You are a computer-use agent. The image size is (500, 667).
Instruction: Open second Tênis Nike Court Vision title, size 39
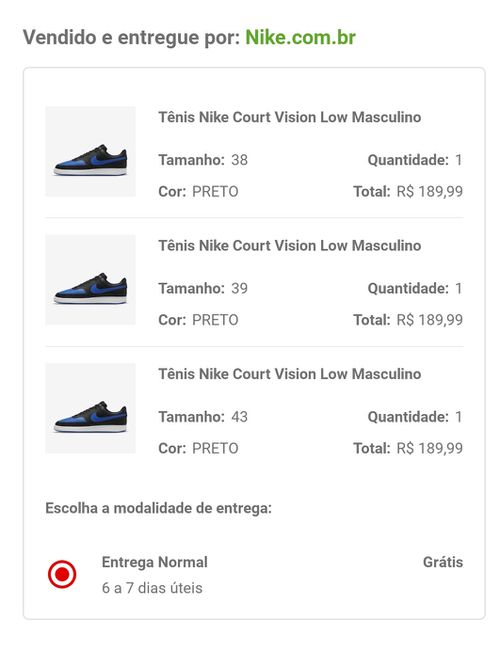click(290, 245)
